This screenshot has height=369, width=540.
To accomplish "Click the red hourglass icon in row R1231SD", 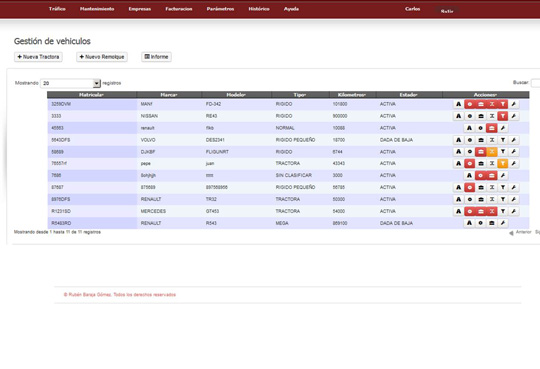I will click(492, 211).
